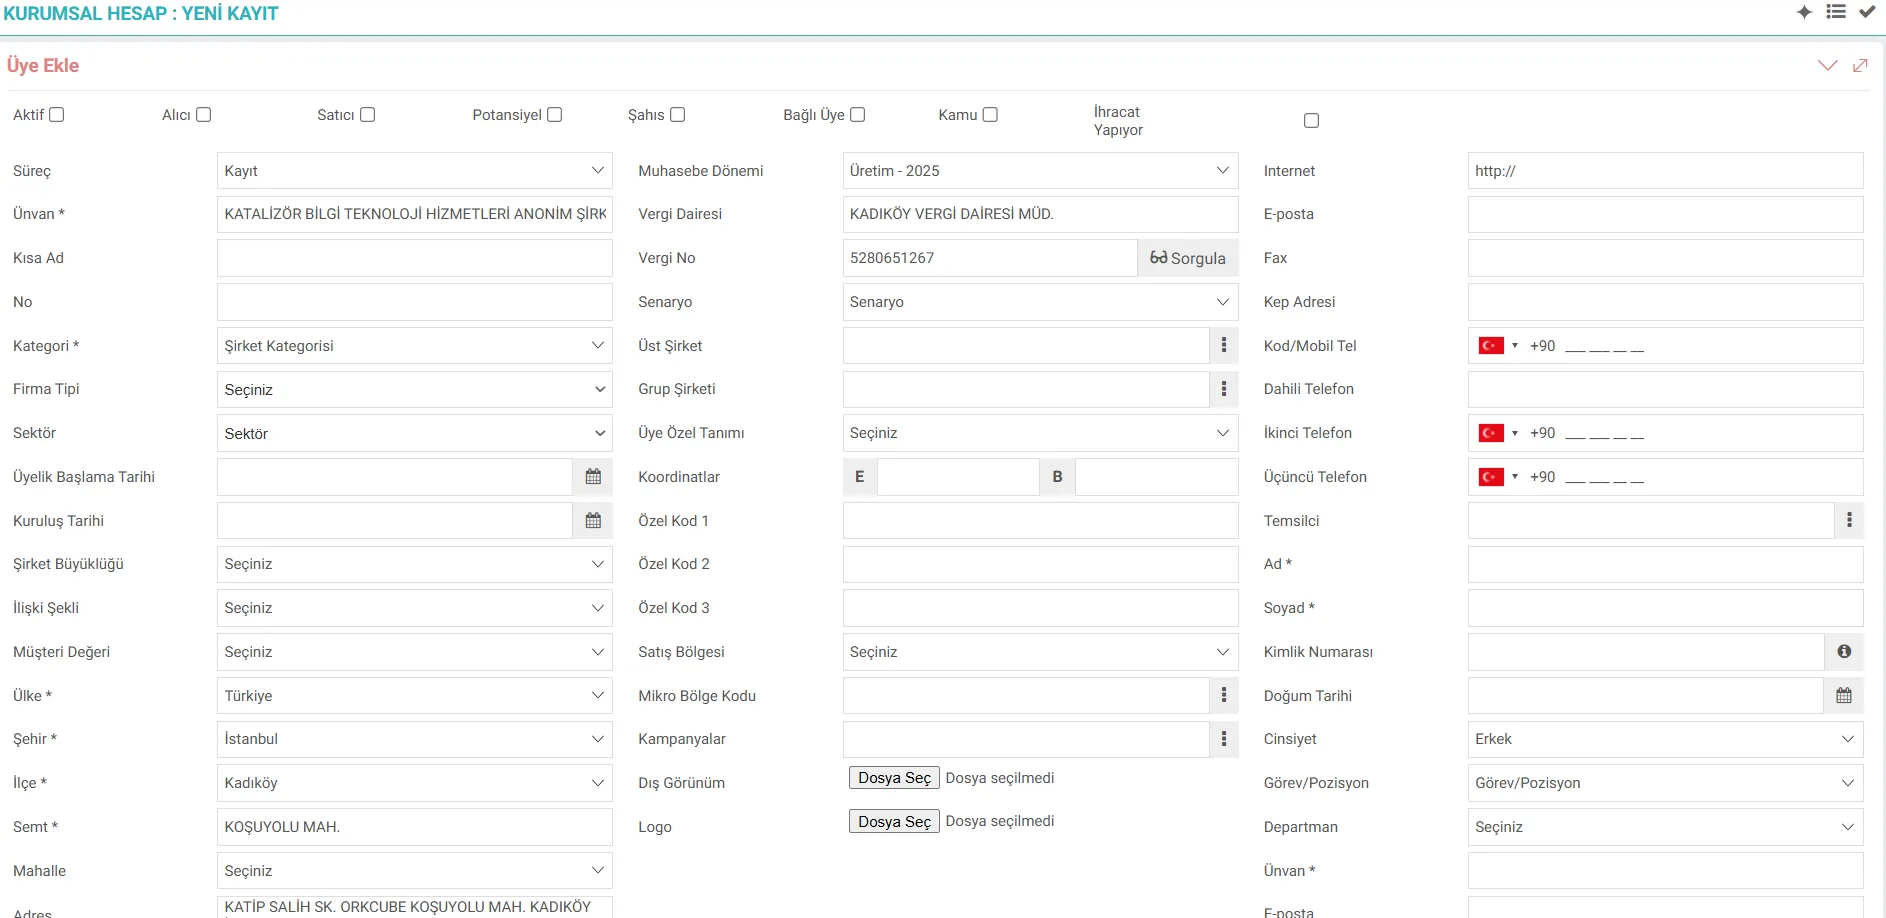Click the sparkle icon in top header
1886x918 pixels.
coord(1804,12)
